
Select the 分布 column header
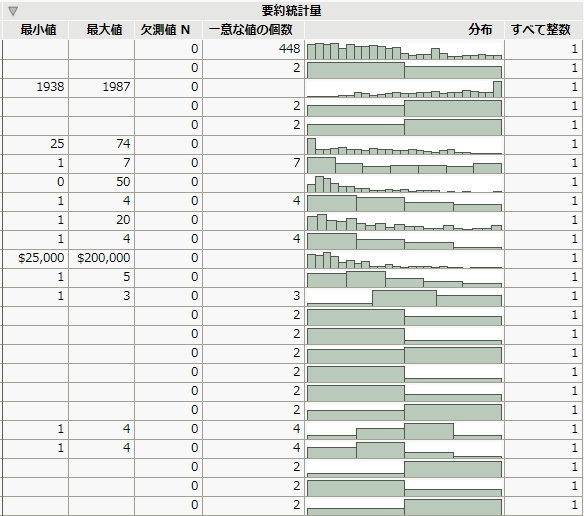(480, 30)
